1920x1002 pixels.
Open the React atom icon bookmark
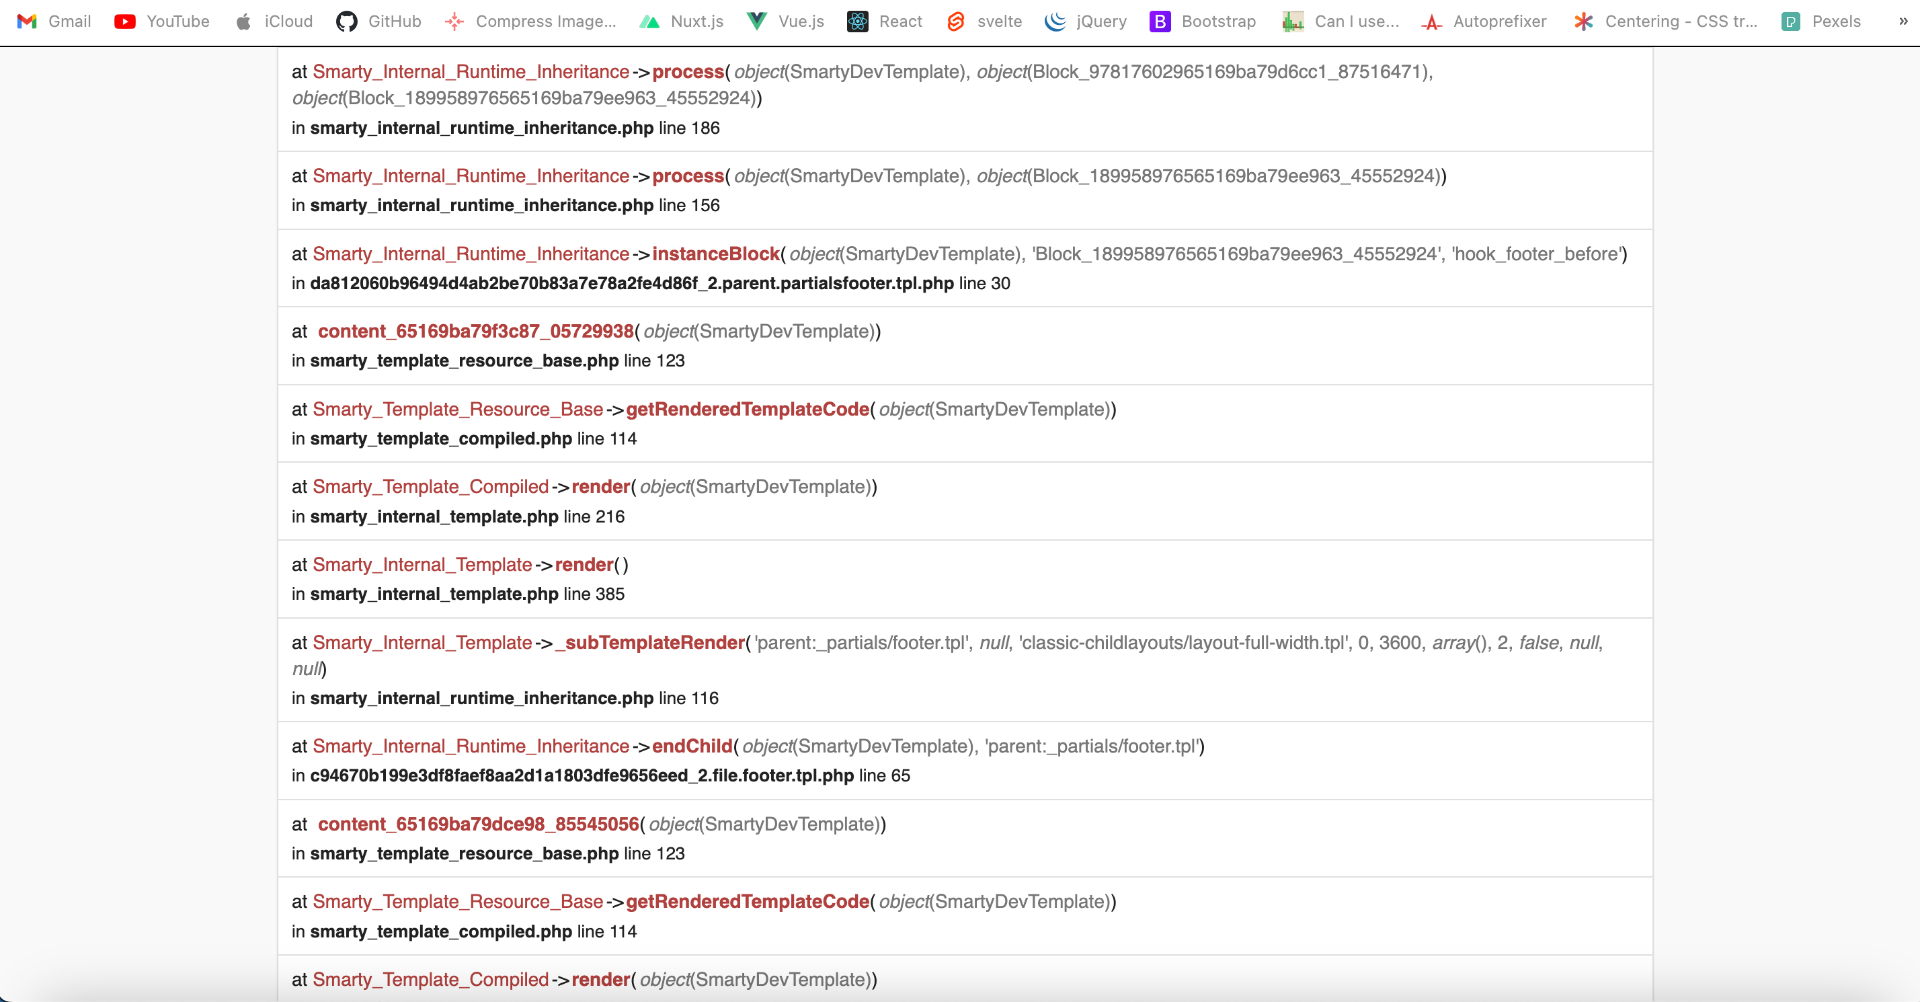pos(858,21)
